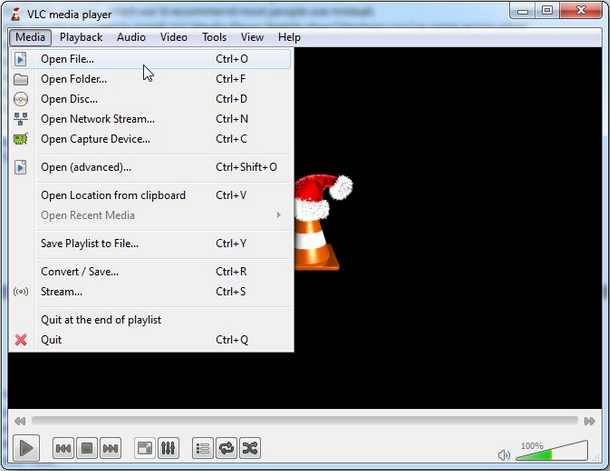Stop playback with the stop button
This screenshot has height=471, width=610.
[x=87, y=448]
